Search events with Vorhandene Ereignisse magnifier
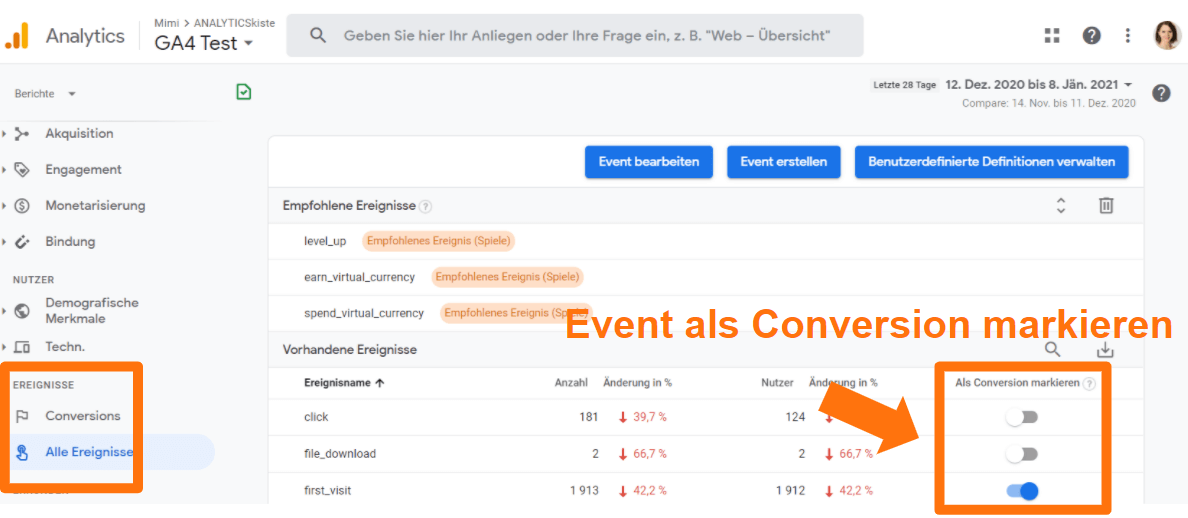 click(x=1053, y=349)
